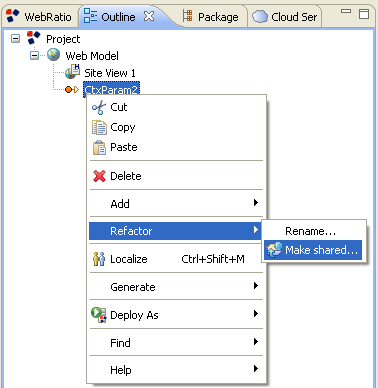The height and width of the screenshot is (388, 378).
Task: Open the Add submenu arrow
Action: [x=256, y=203]
